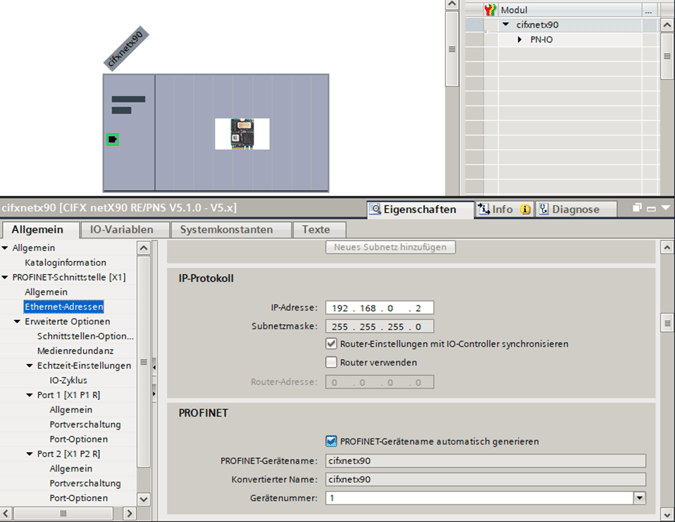Collapse the Port 1 [X1 P1 R] node
Image resolution: width=675 pixels, height=522 pixels.
29,395
